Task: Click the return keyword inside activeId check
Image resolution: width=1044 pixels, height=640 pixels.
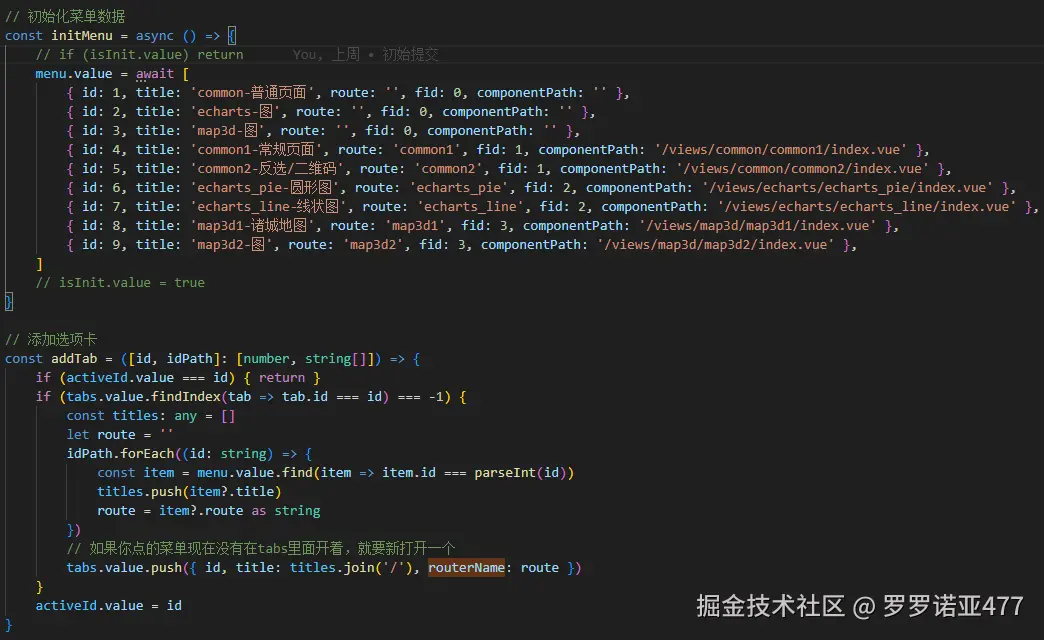Action: point(282,377)
